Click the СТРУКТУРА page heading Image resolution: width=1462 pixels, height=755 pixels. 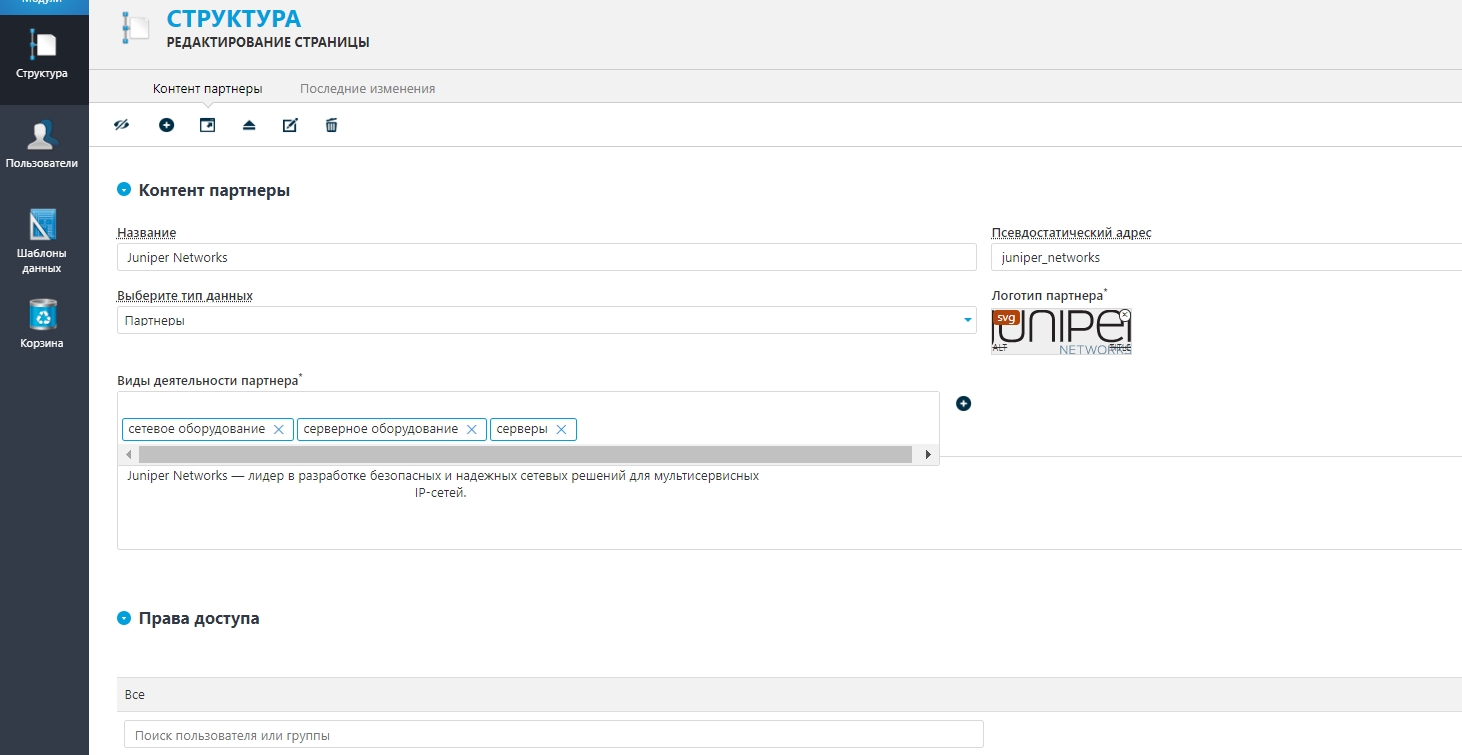click(x=234, y=18)
